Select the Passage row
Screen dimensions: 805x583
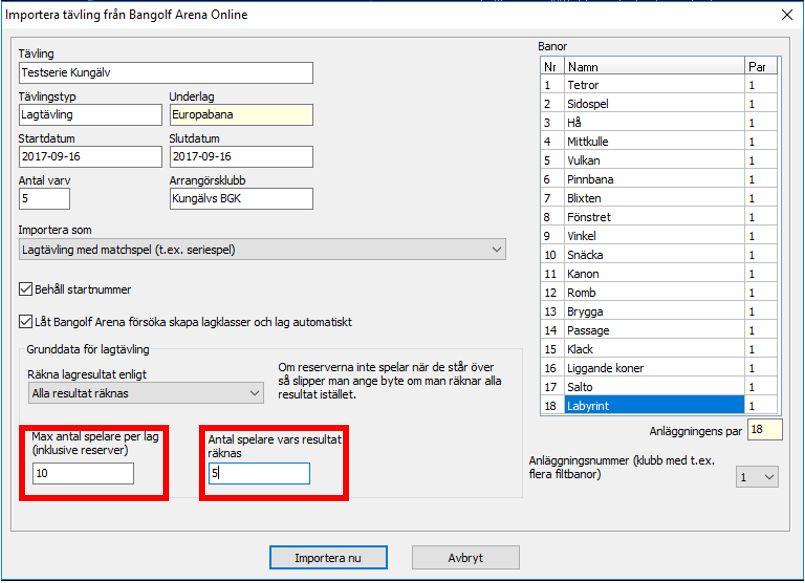click(659, 331)
